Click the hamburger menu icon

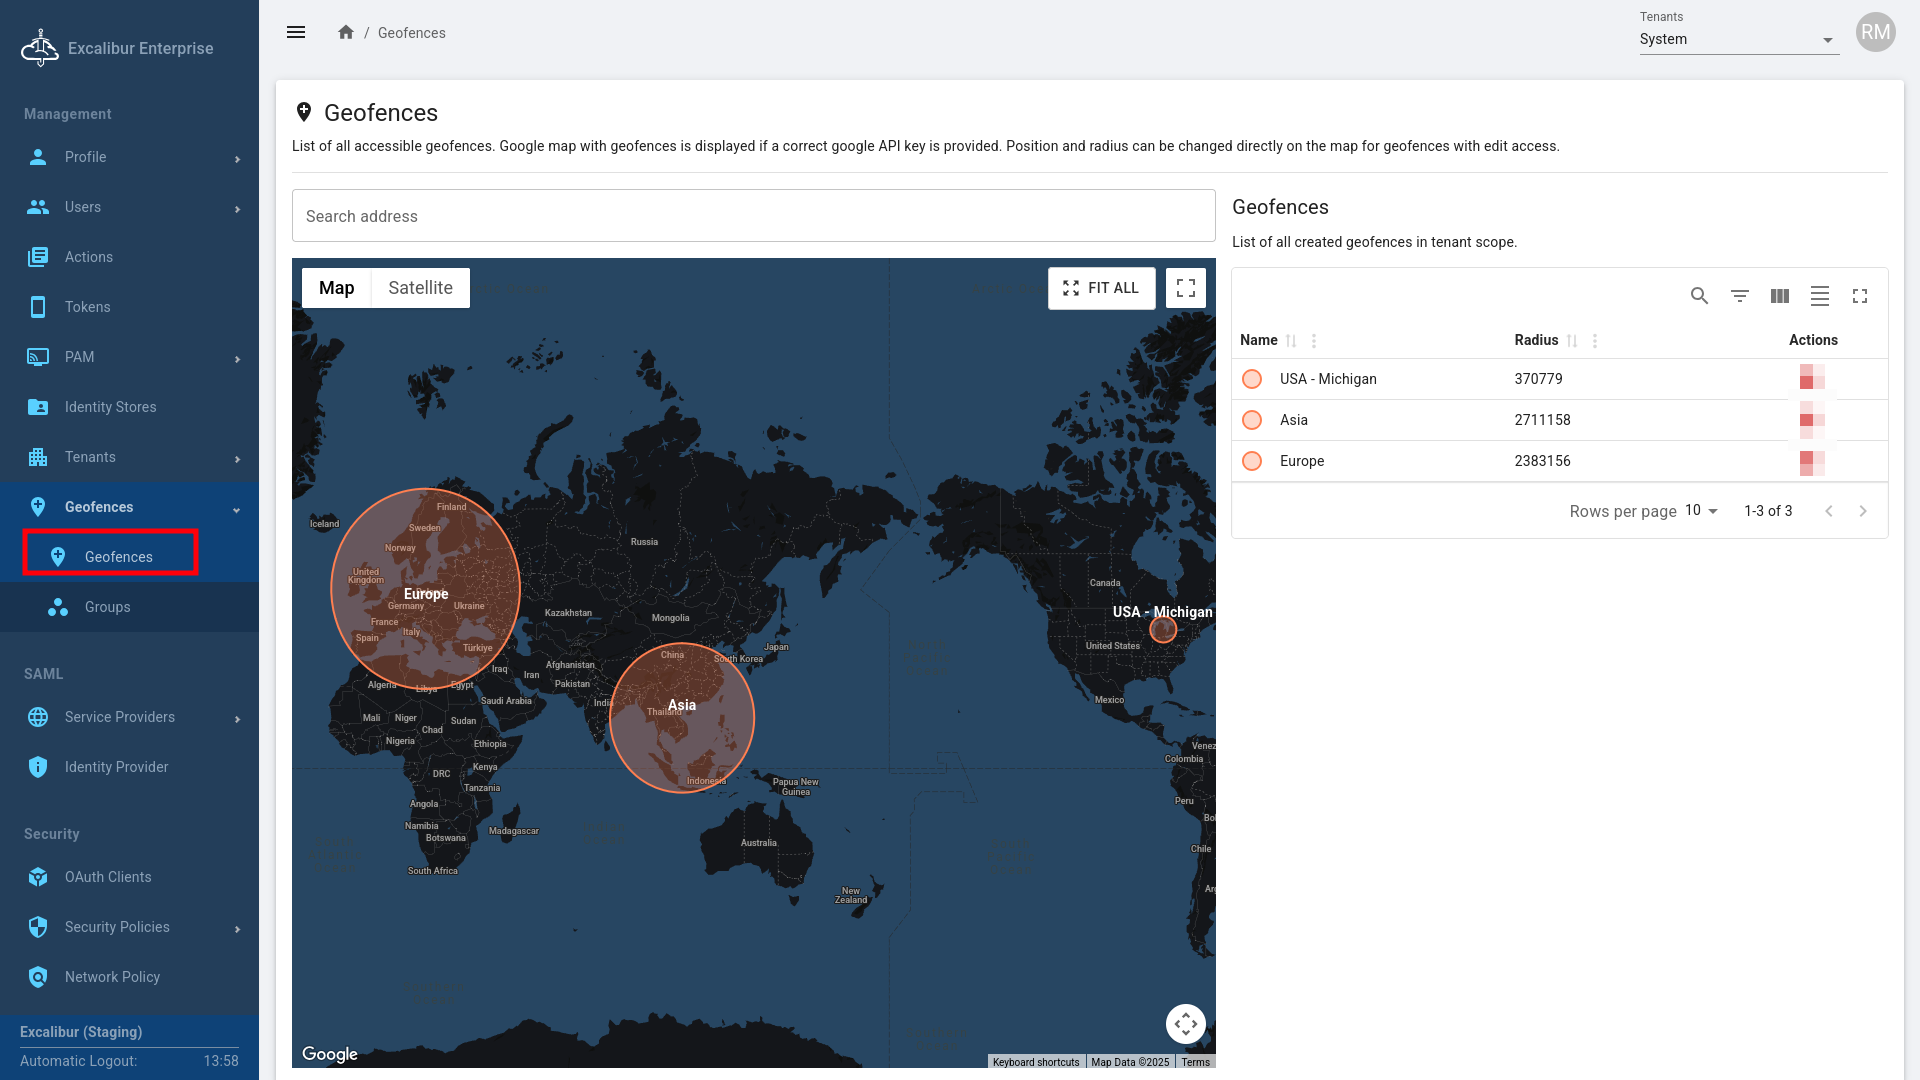(296, 32)
